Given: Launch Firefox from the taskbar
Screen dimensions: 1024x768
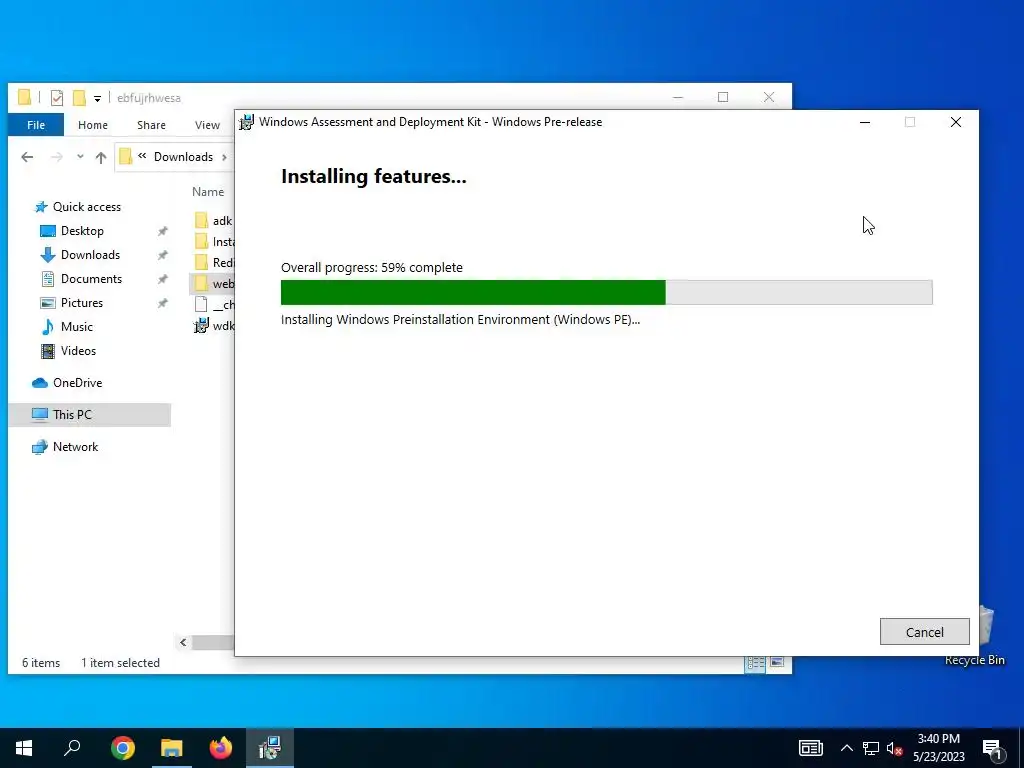Looking at the screenshot, I should click(x=221, y=748).
